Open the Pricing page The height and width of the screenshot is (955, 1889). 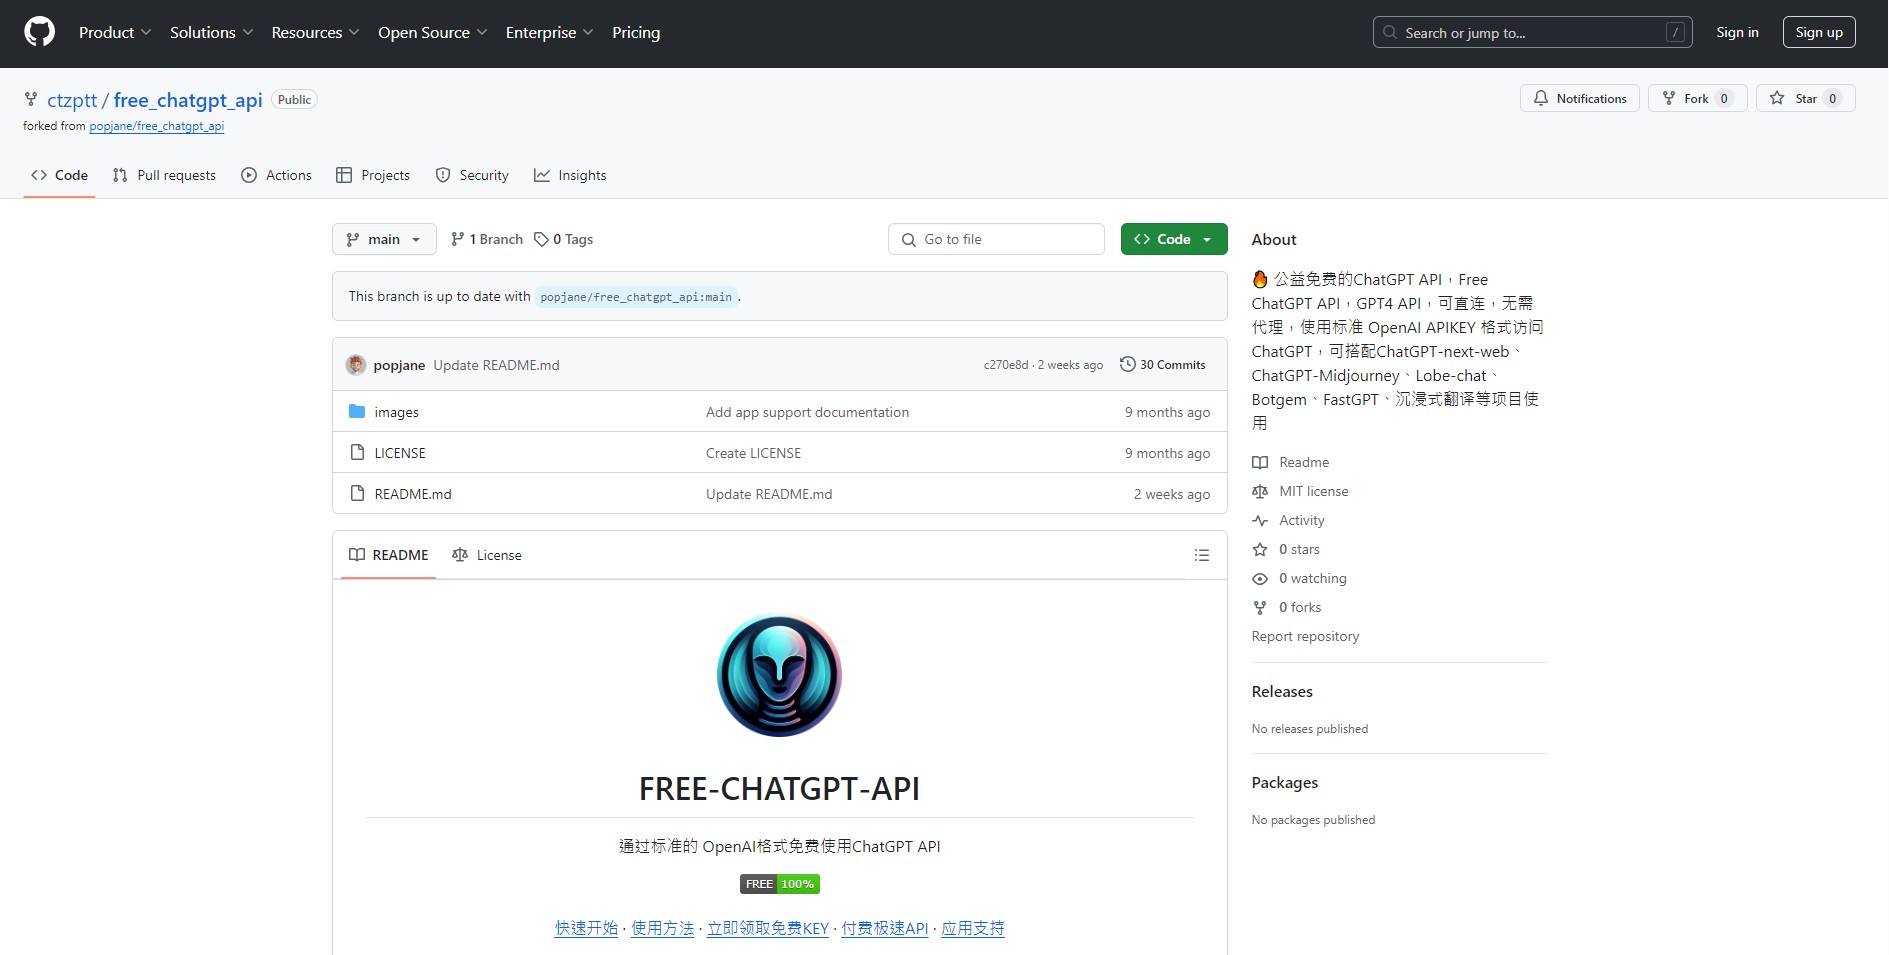click(636, 32)
